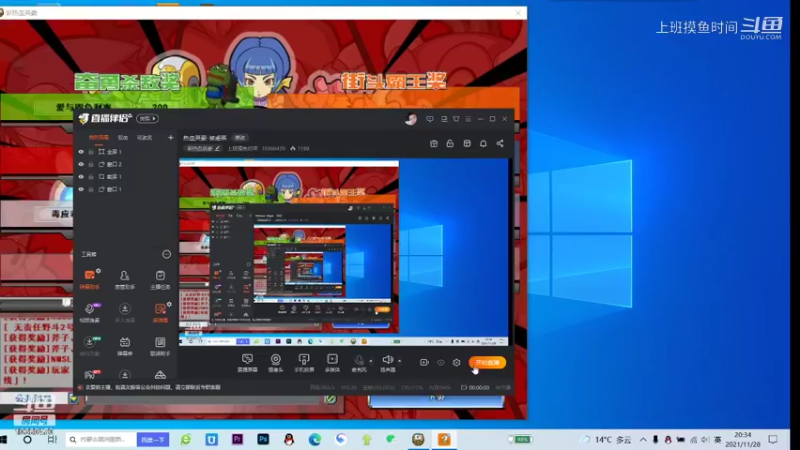Open 弹幕秀 danmaku show tool
Viewport: 800px width, 450px height.
124,345
